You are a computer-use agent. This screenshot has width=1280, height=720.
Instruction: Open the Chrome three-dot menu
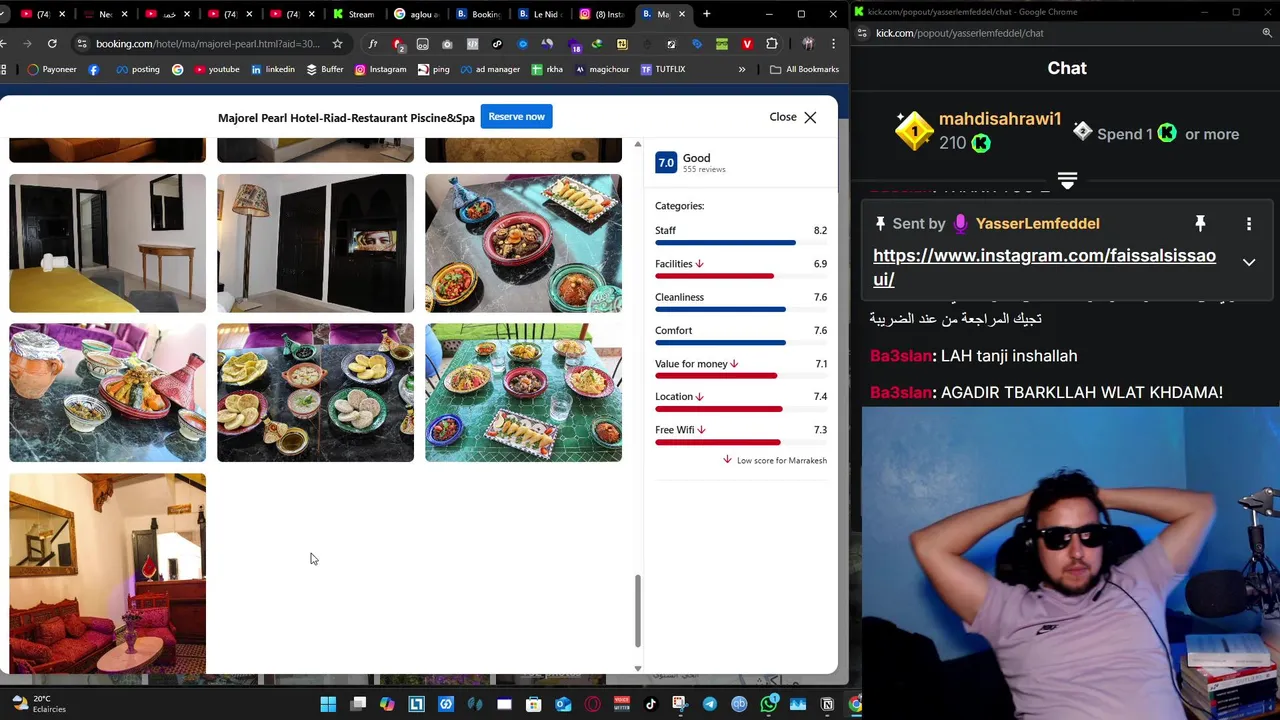click(833, 44)
